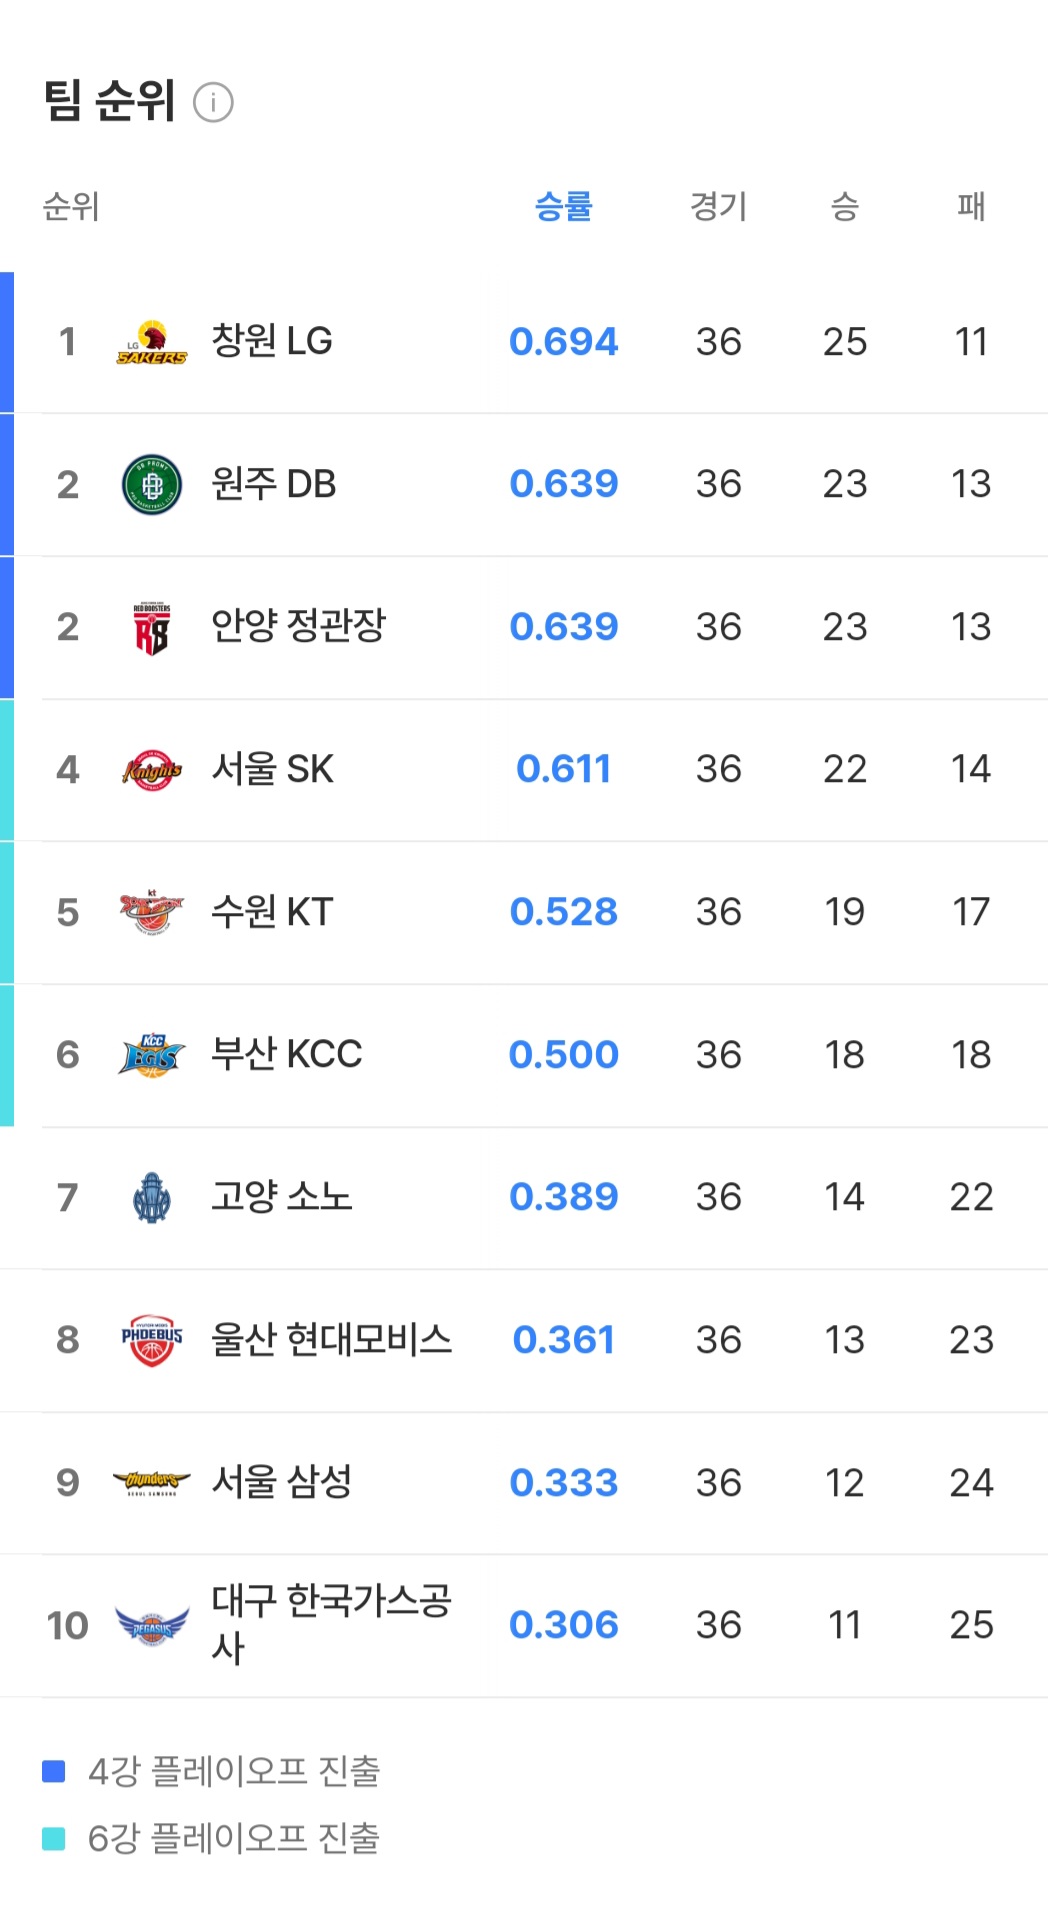The width and height of the screenshot is (1048, 1925).
Task: Click the 창원 LG Sakers logo
Action: coord(151,342)
